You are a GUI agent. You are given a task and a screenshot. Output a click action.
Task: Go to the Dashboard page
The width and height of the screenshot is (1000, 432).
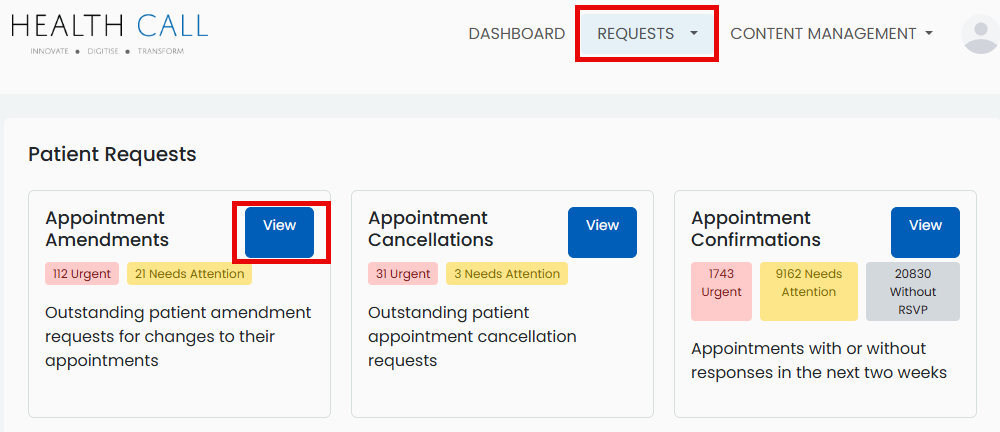point(516,34)
